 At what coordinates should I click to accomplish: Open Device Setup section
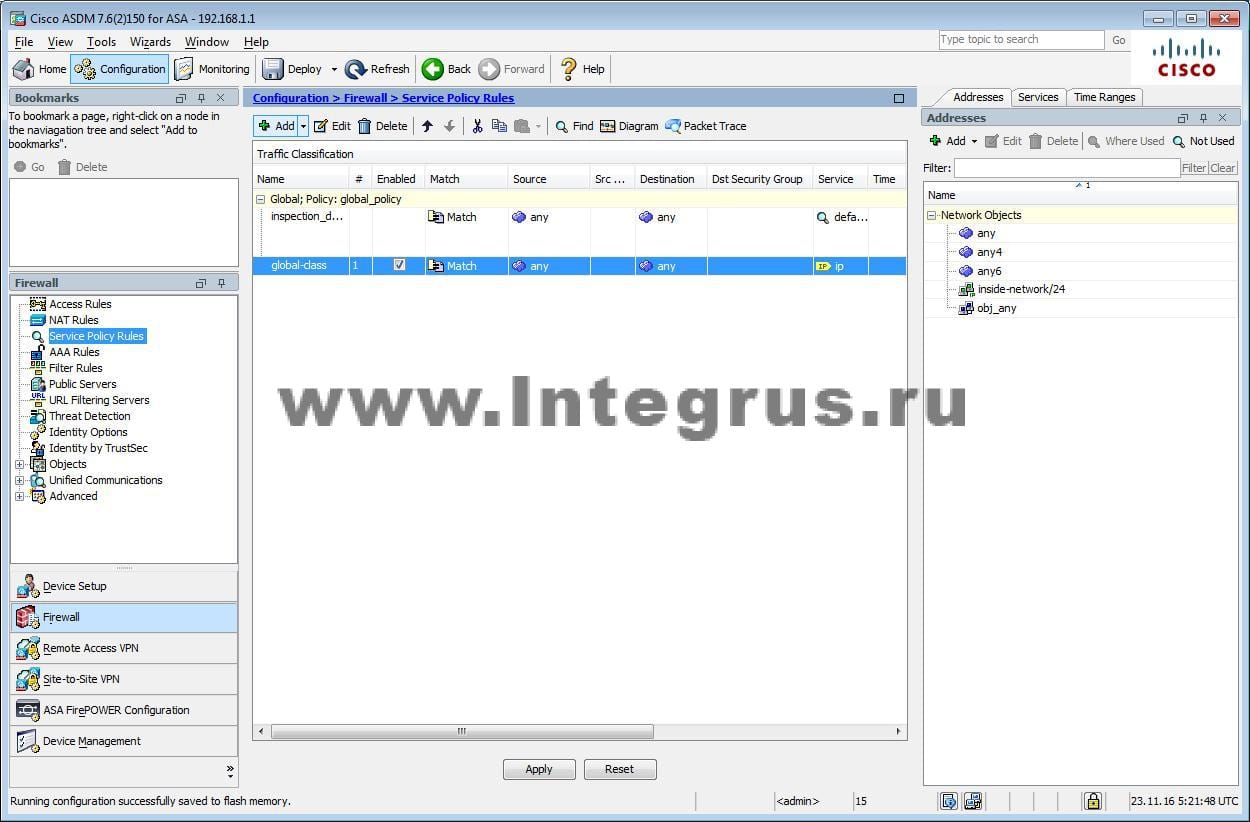(x=124, y=586)
